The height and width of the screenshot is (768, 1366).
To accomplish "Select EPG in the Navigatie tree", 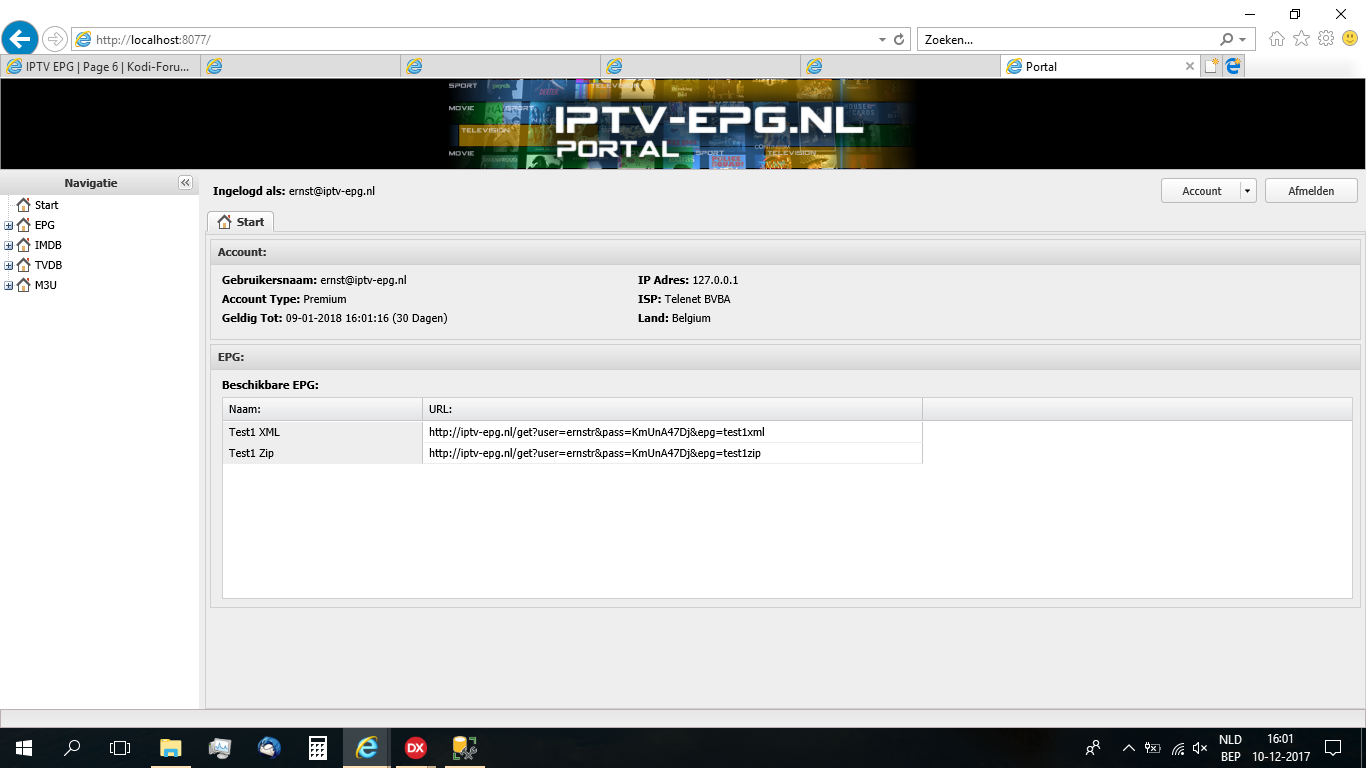I will coord(45,225).
